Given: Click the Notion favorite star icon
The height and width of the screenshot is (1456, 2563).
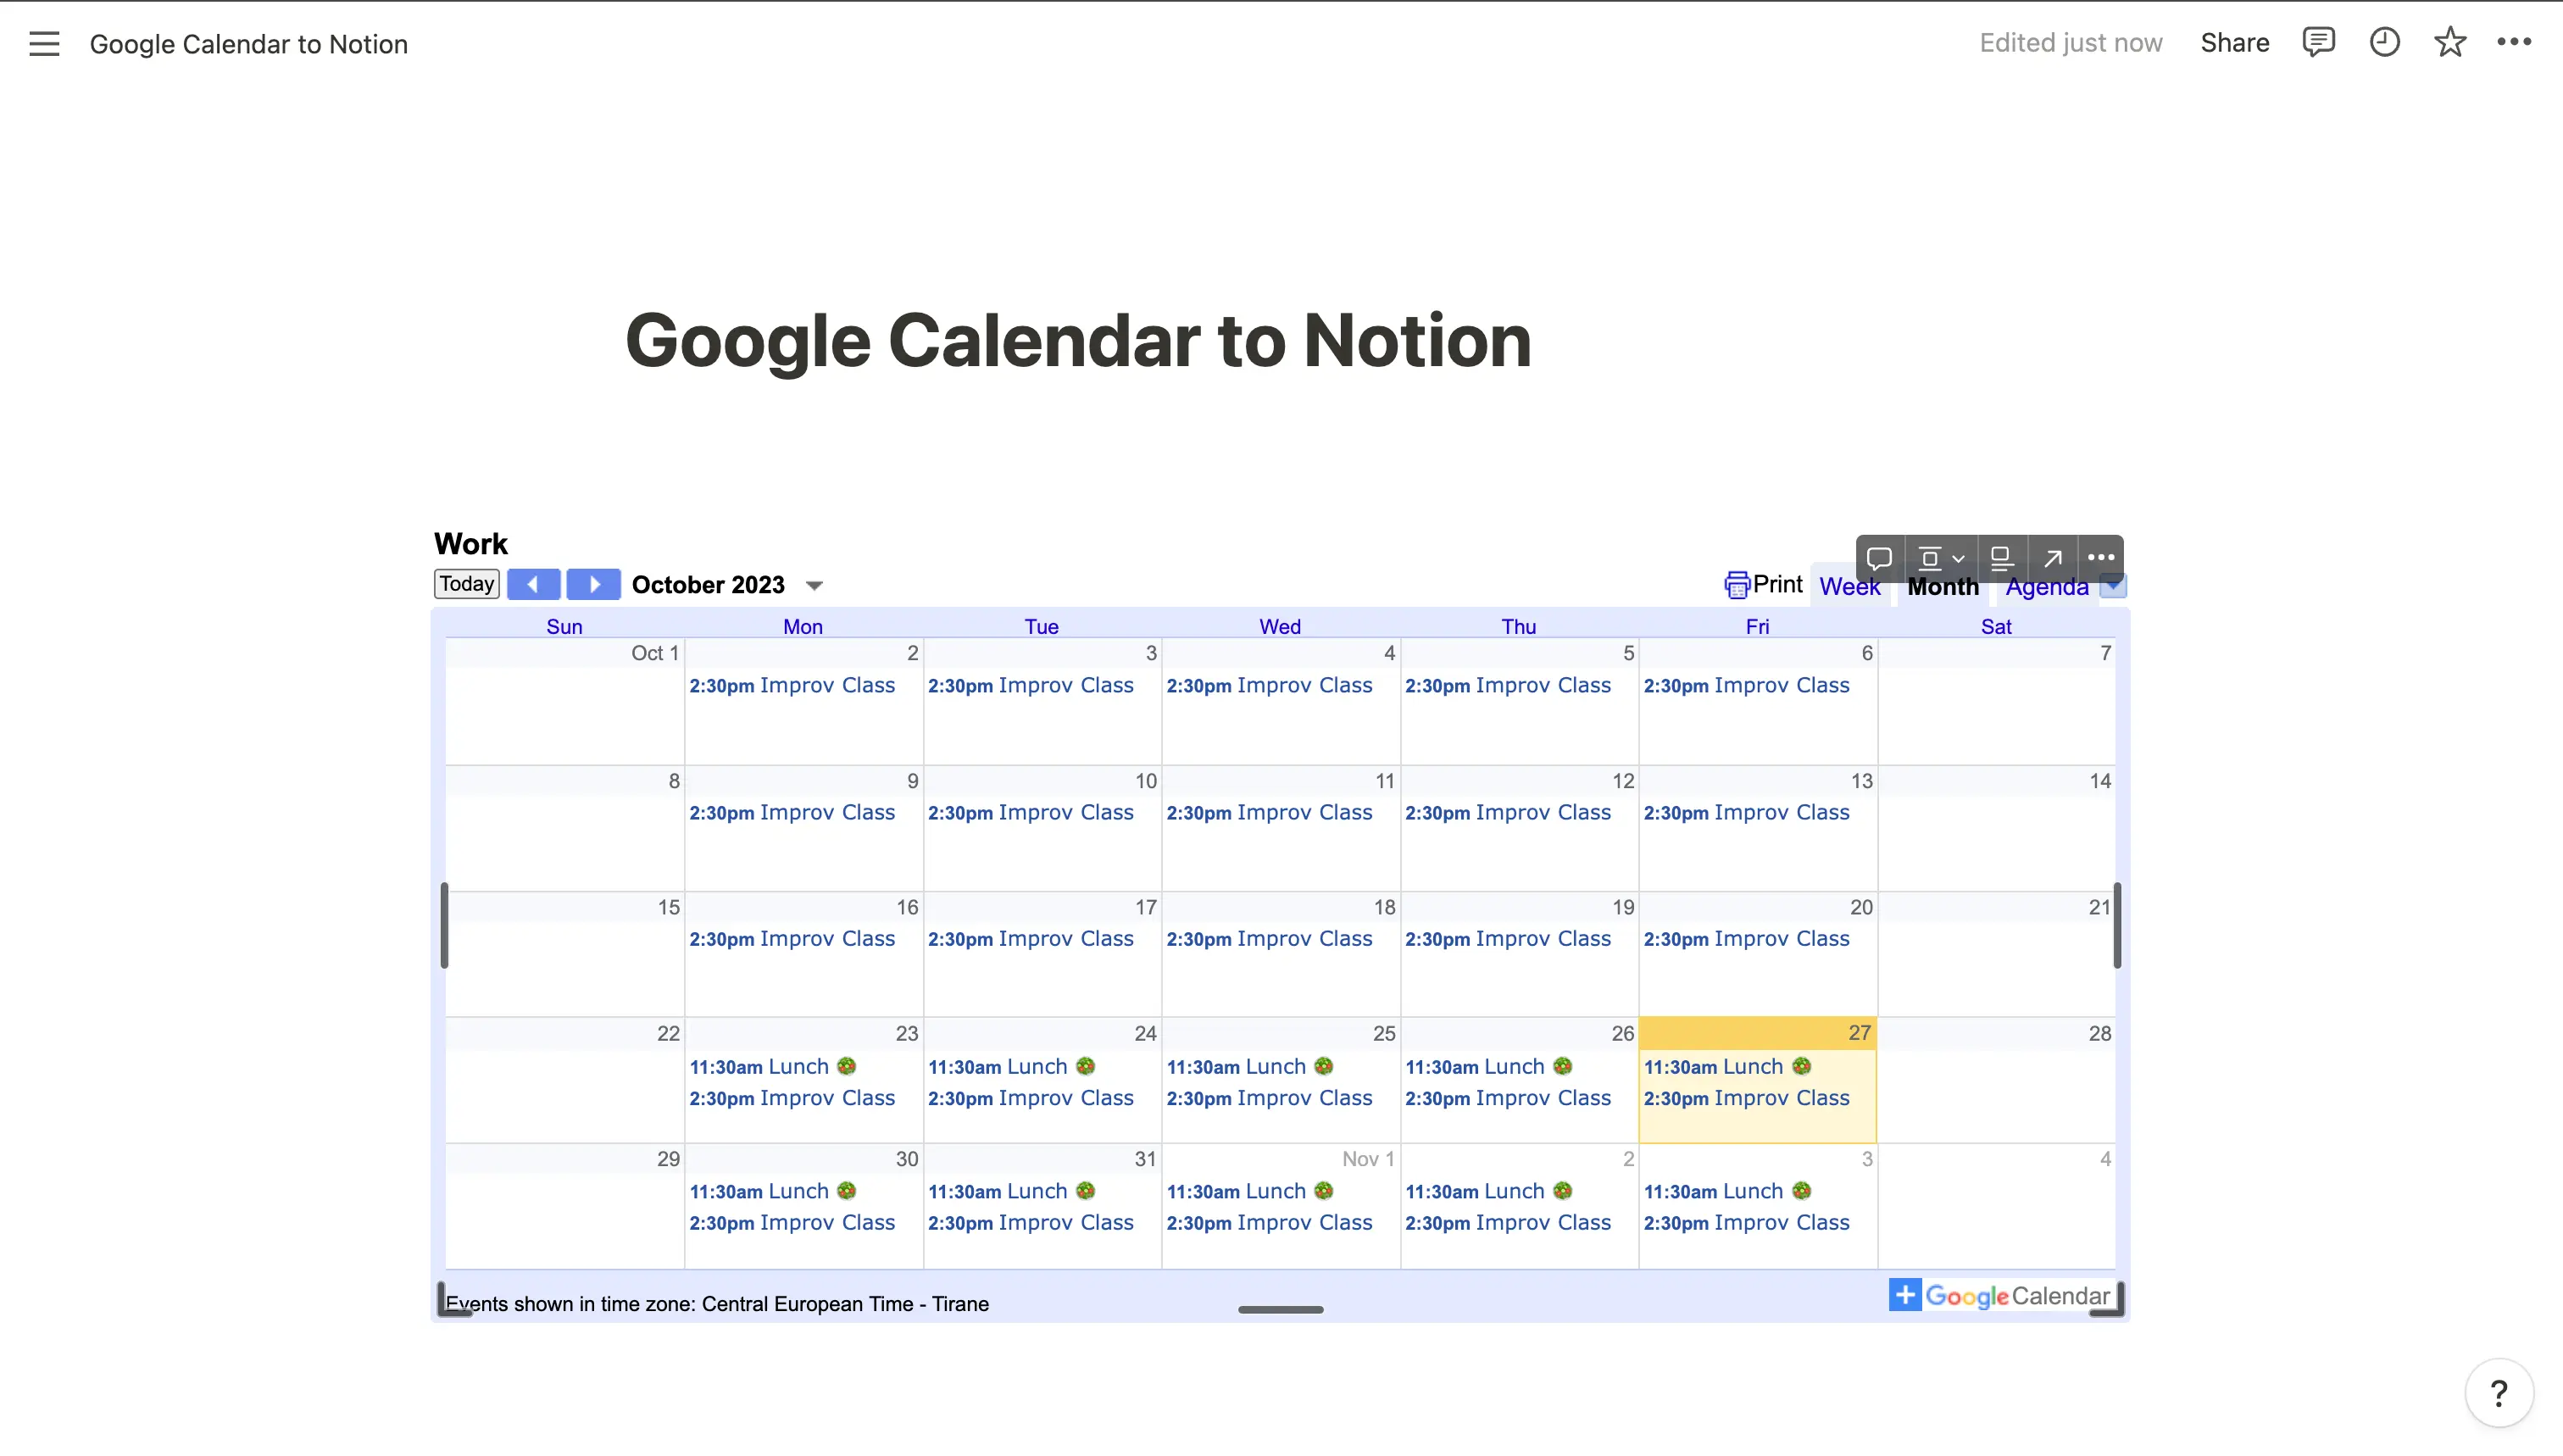Looking at the screenshot, I should tap(2452, 42).
